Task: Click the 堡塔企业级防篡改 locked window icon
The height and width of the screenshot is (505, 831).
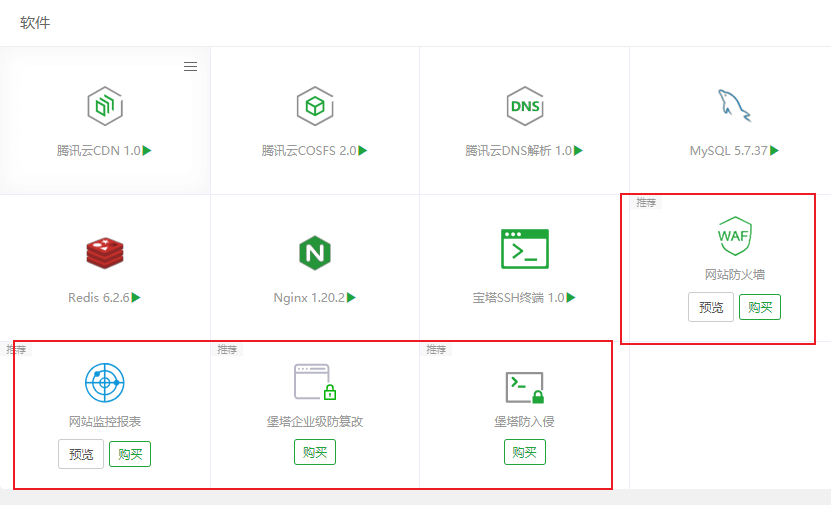Action: click(315, 382)
